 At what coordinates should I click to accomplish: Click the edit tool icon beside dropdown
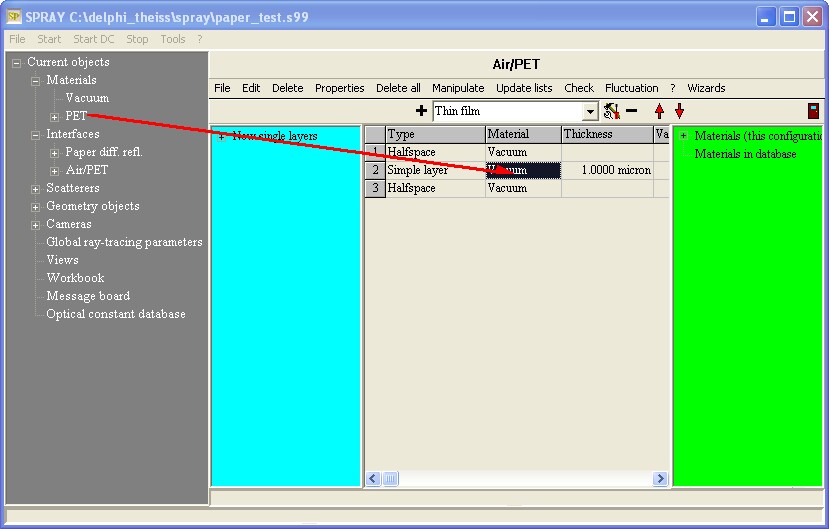611,111
